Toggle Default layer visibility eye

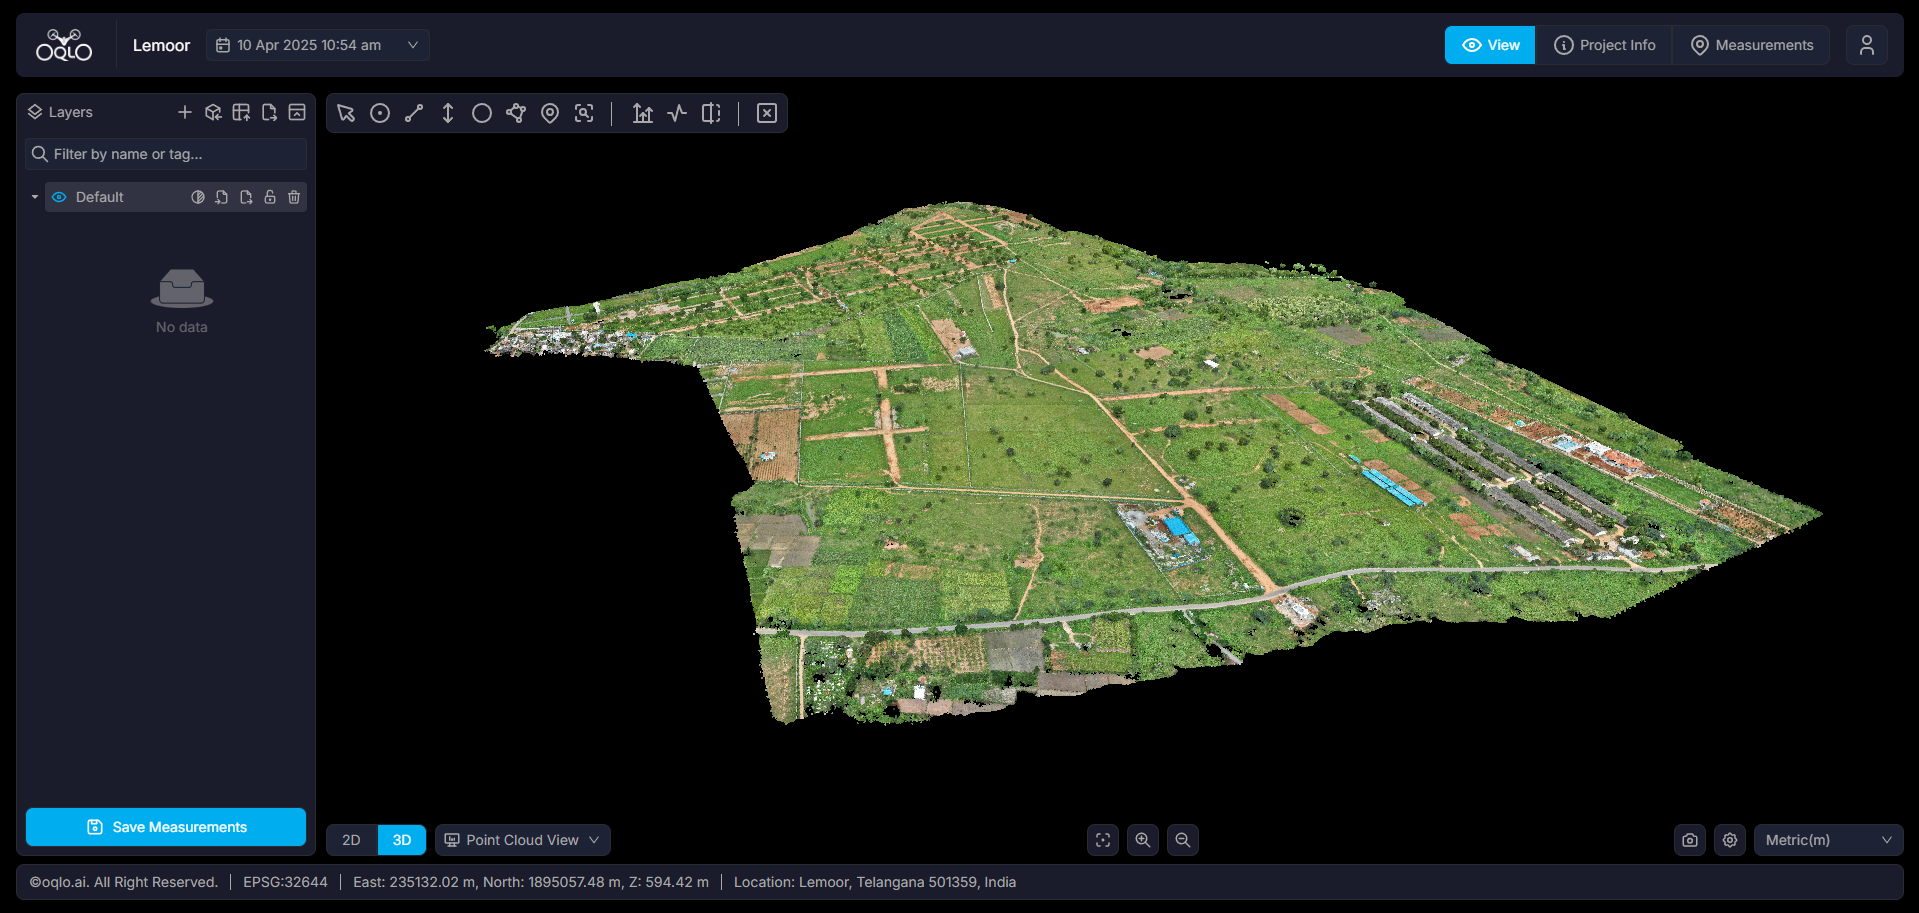pos(59,197)
